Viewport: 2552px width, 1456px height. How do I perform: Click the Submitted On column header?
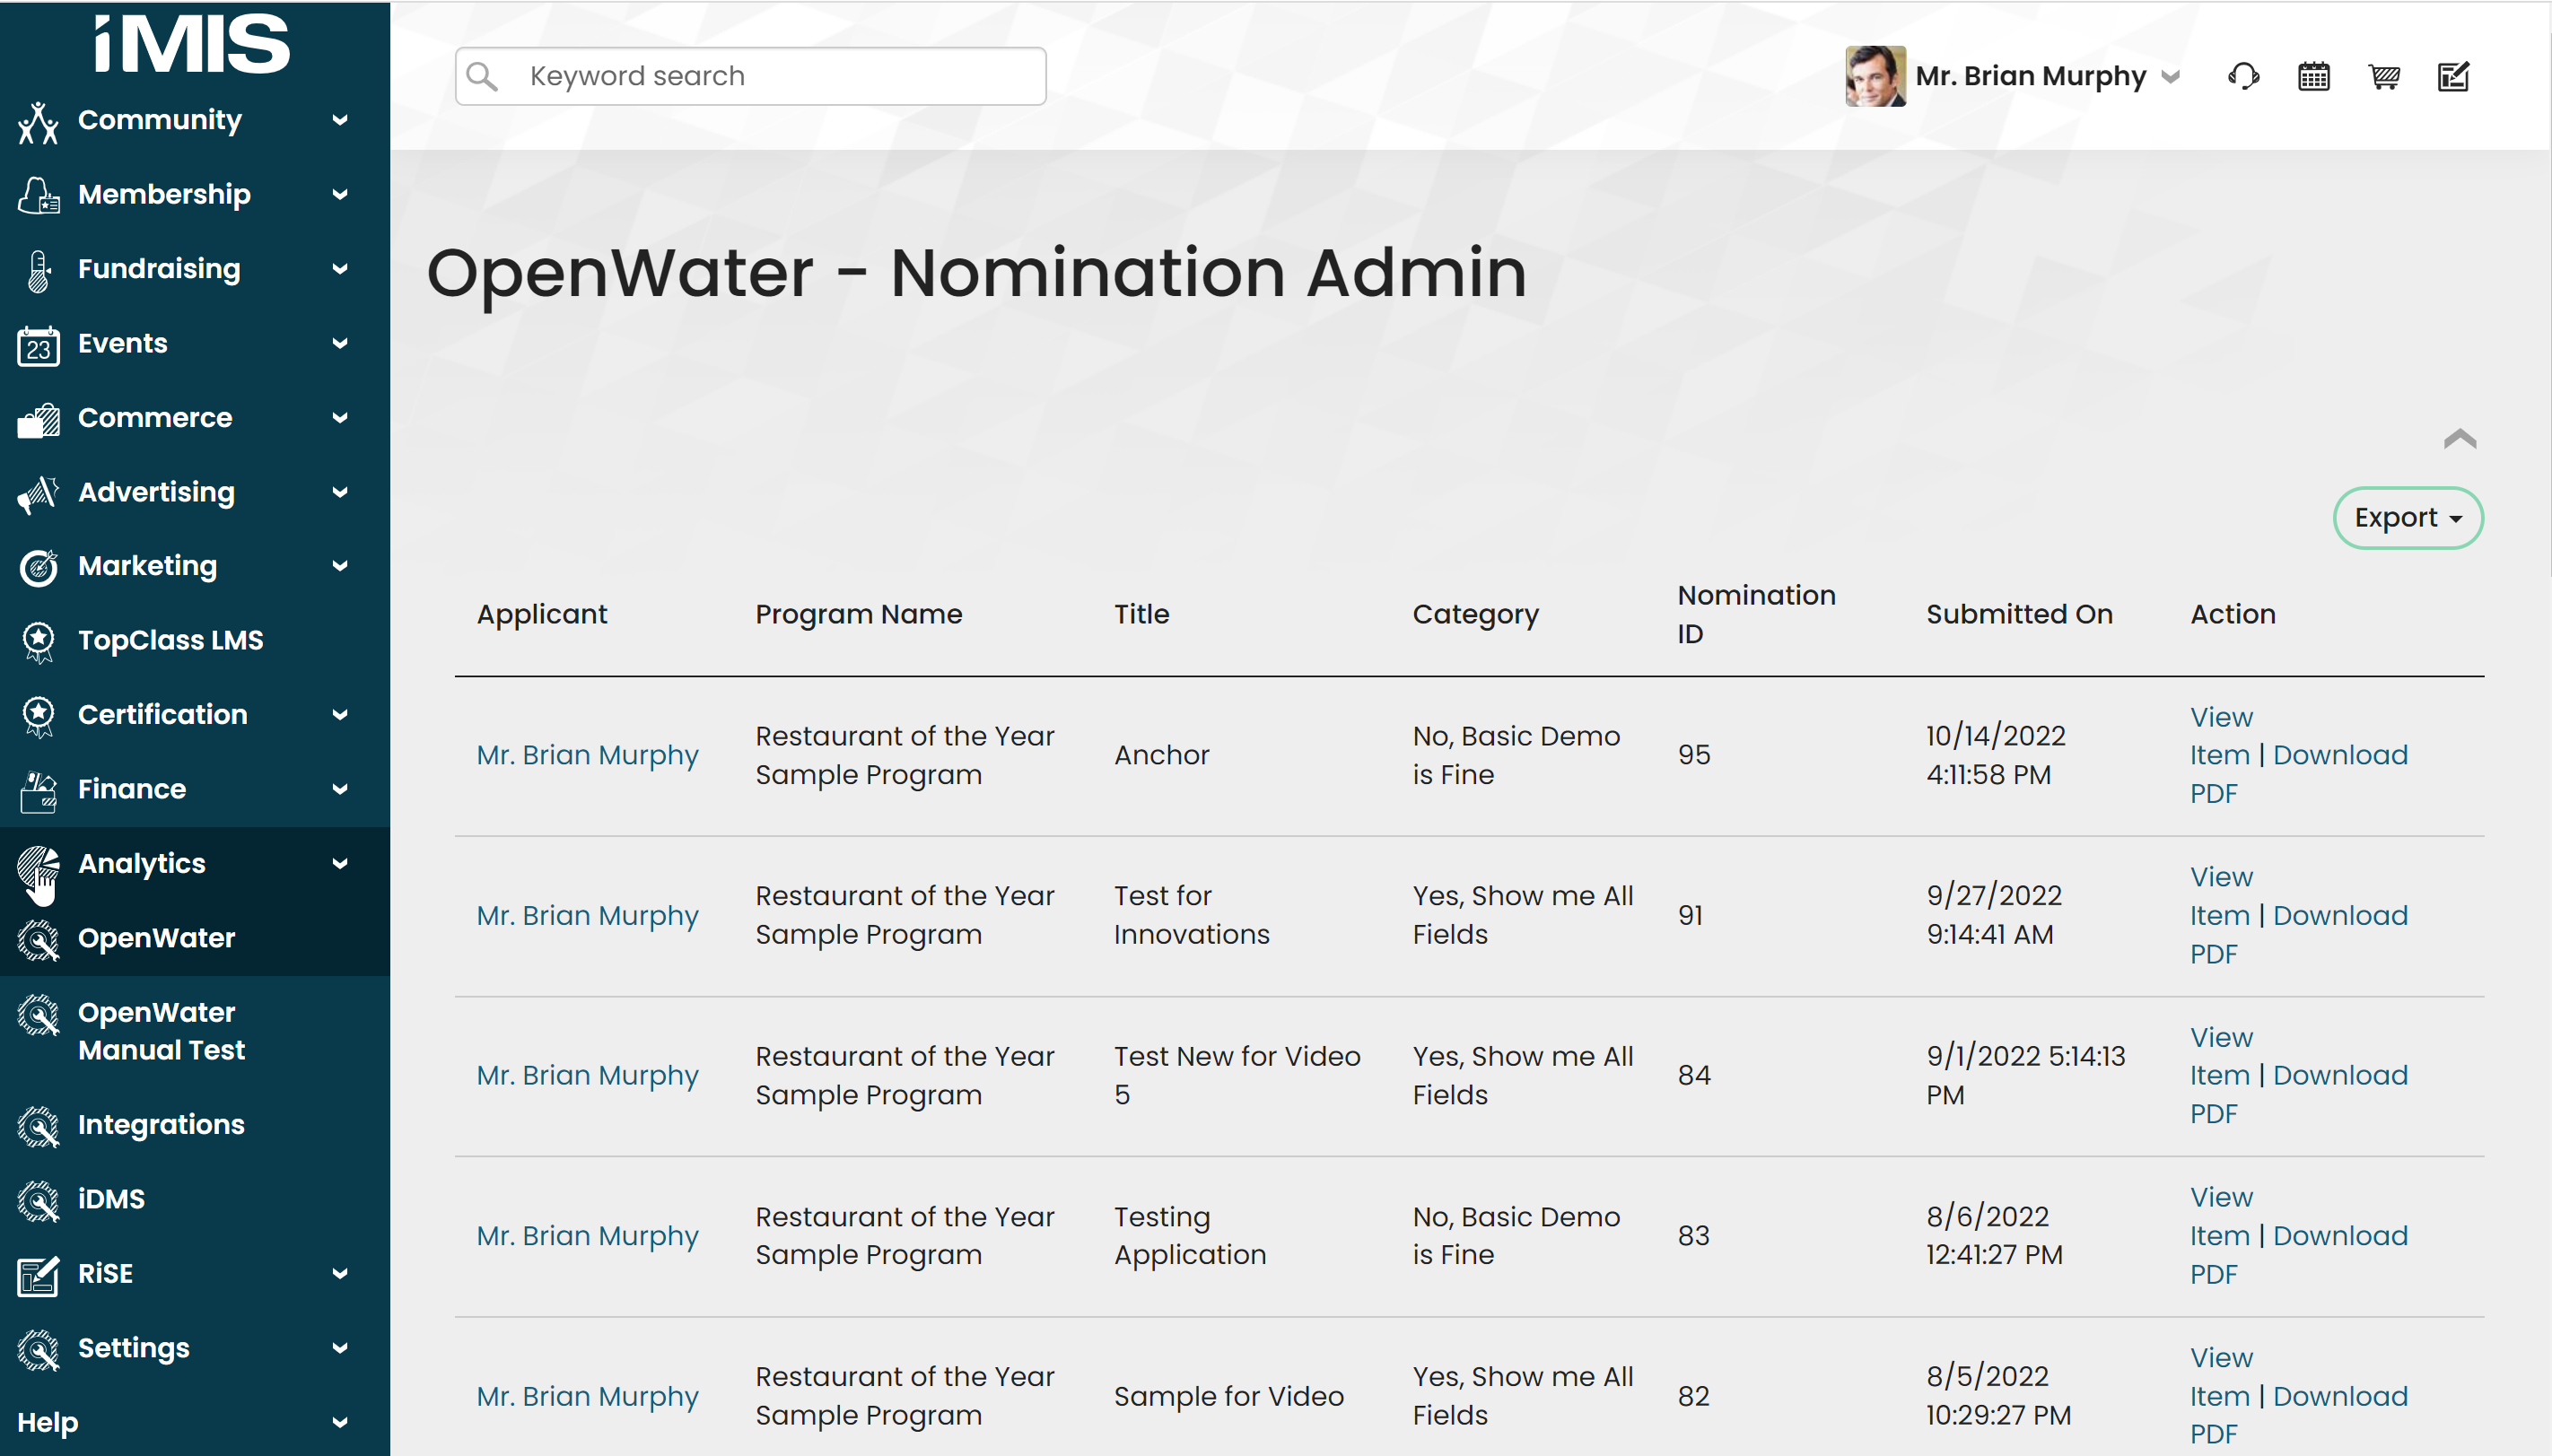point(2019,614)
